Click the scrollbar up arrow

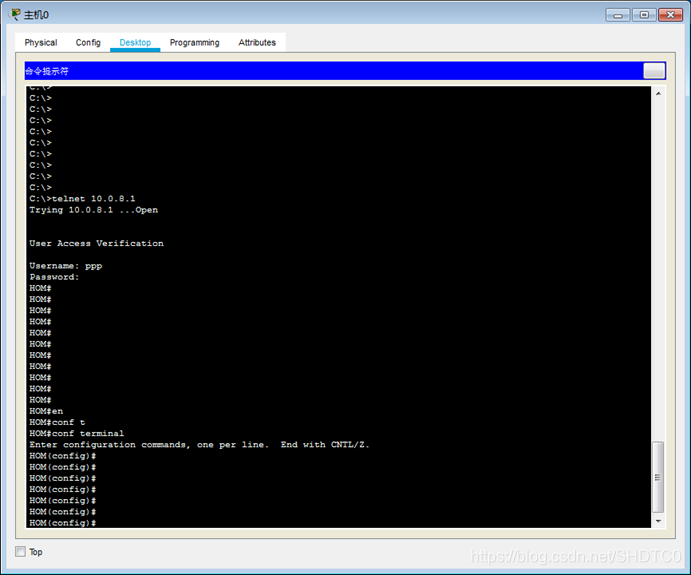(658, 93)
